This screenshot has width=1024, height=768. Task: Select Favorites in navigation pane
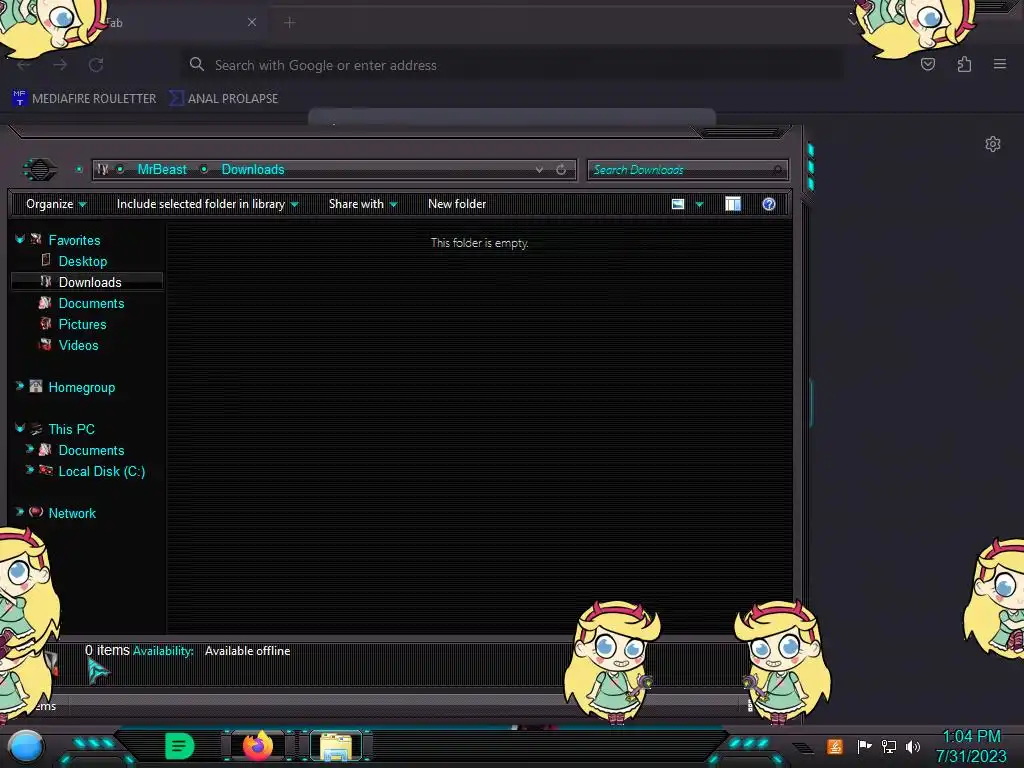point(74,240)
